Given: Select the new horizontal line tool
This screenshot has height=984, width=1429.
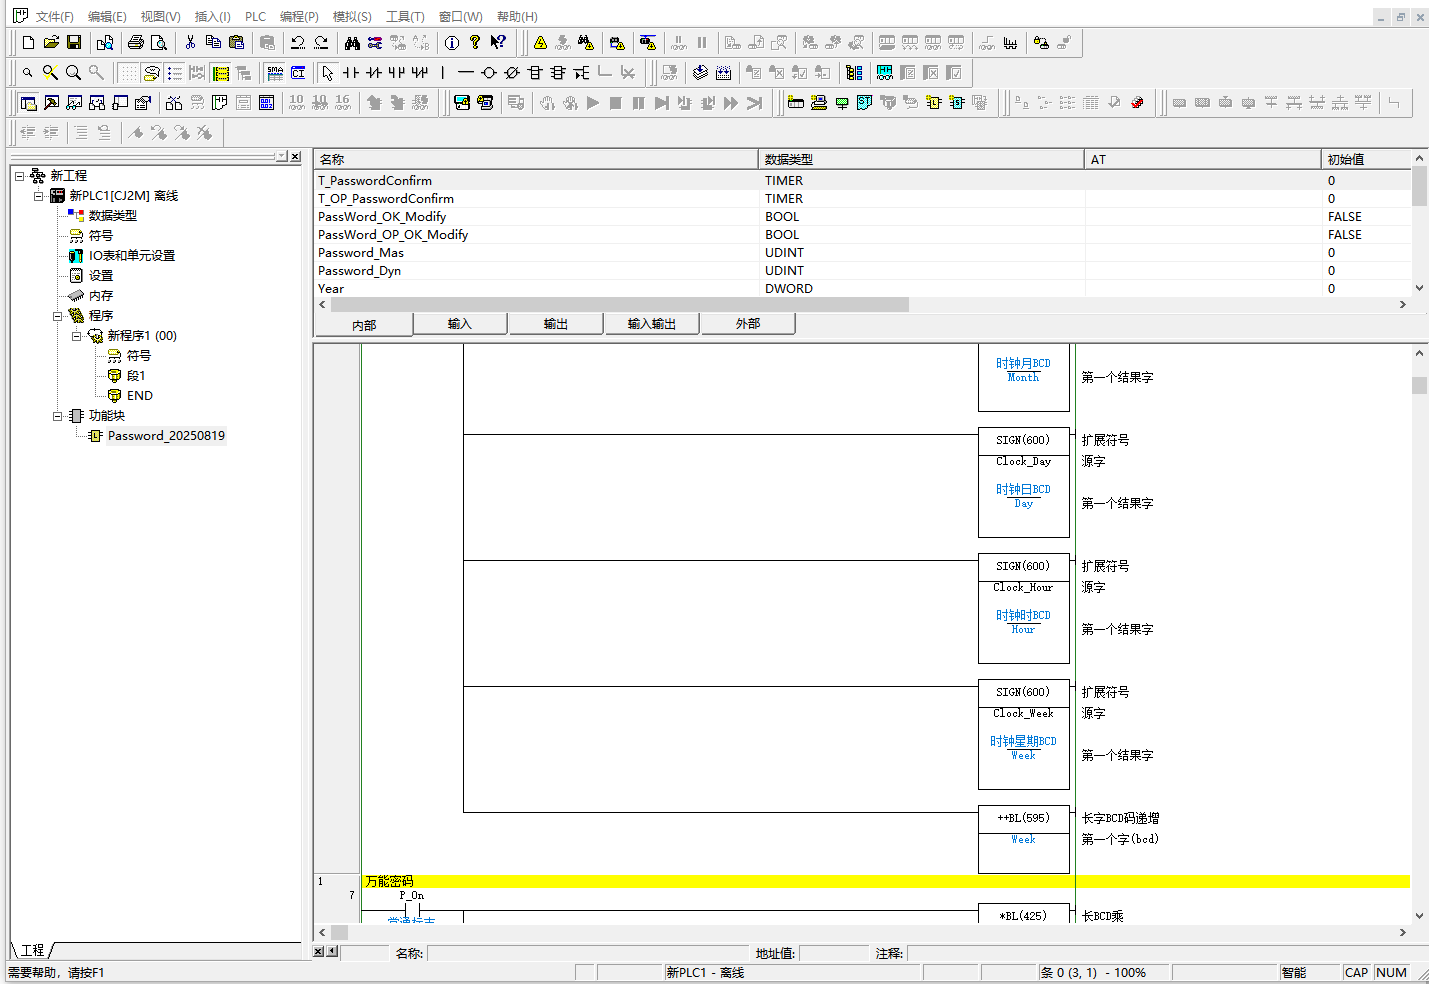Looking at the screenshot, I should pyautogui.click(x=466, y=73).
